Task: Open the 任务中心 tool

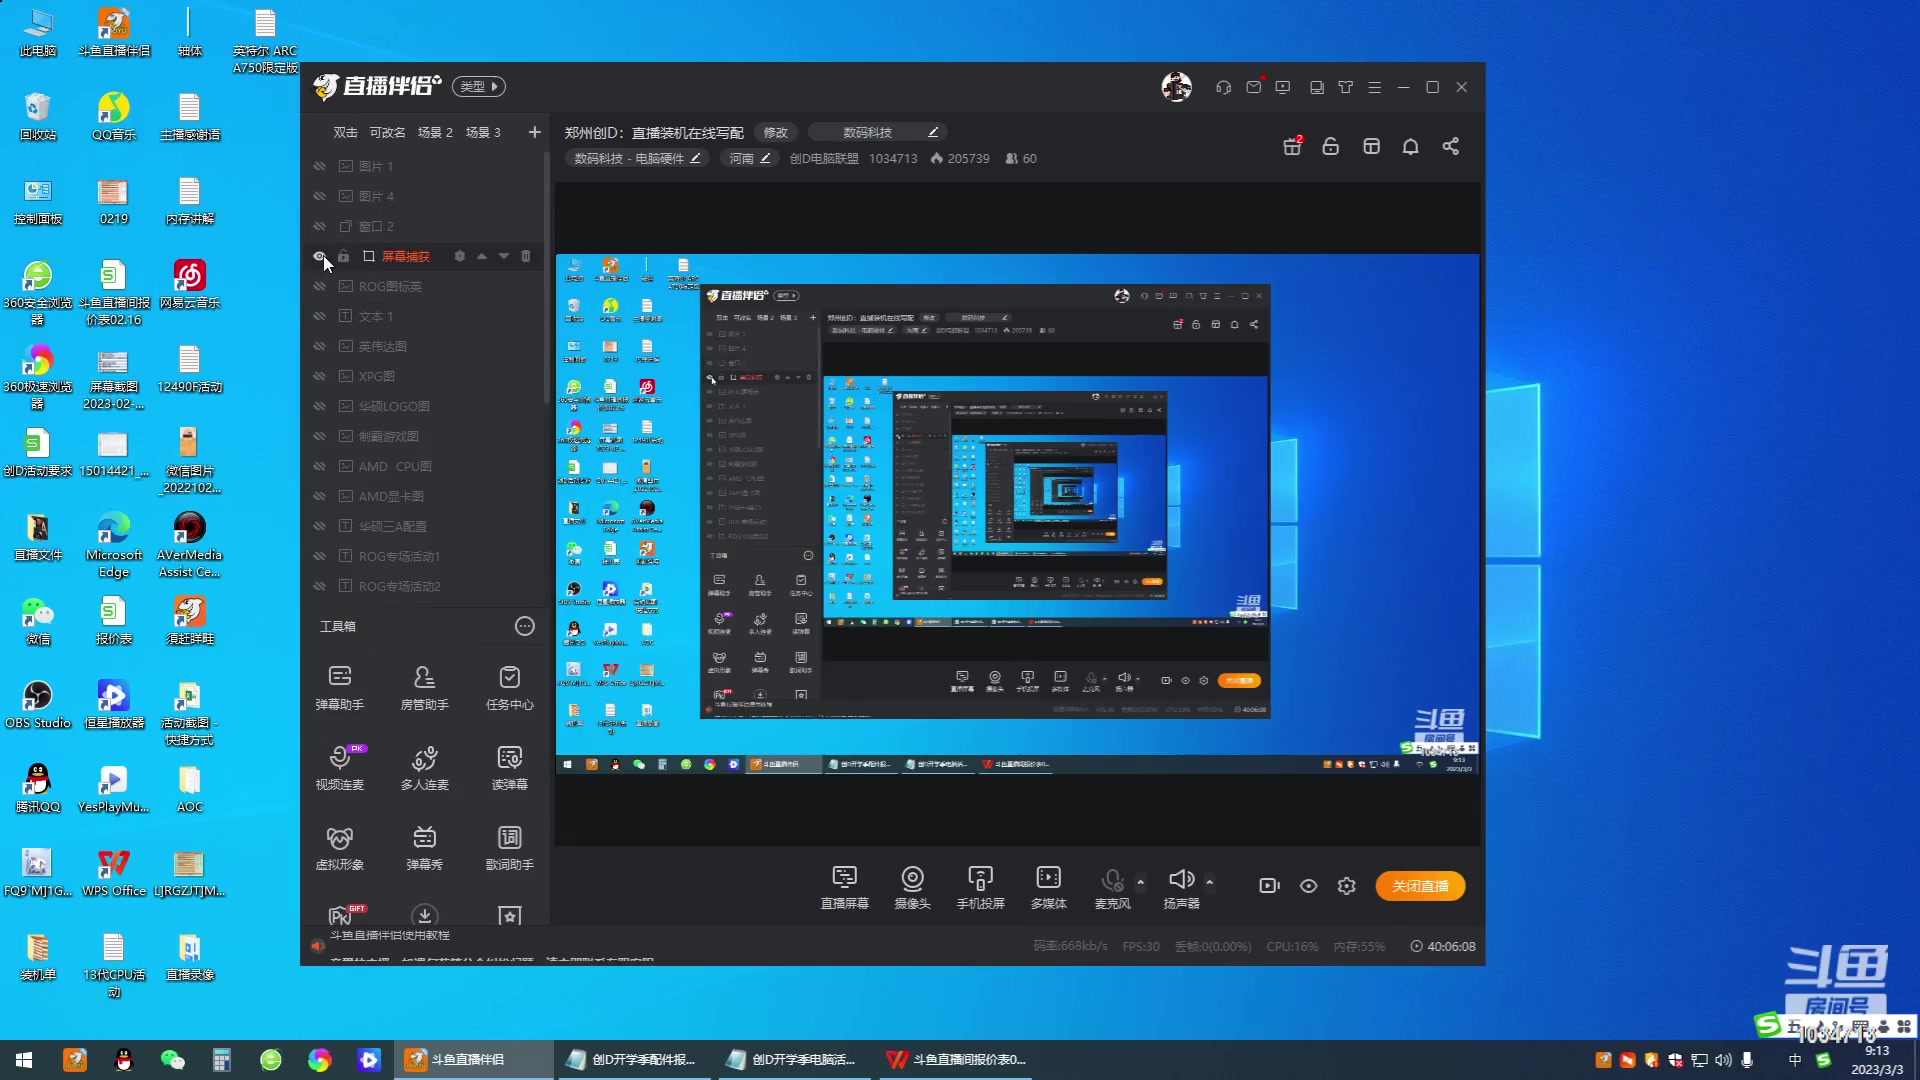Action: click(x=510, y=688)
